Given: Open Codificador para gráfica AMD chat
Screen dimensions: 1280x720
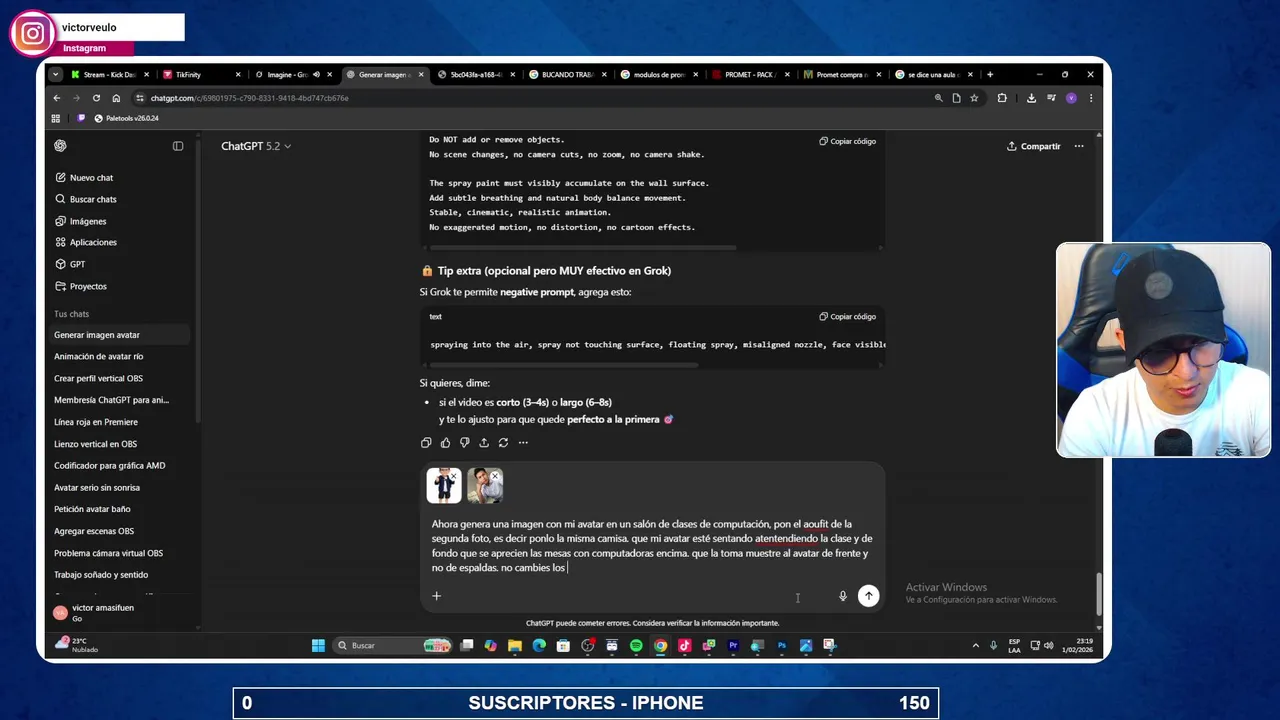Looking at the screenshot, I should [x=110, y=466].
